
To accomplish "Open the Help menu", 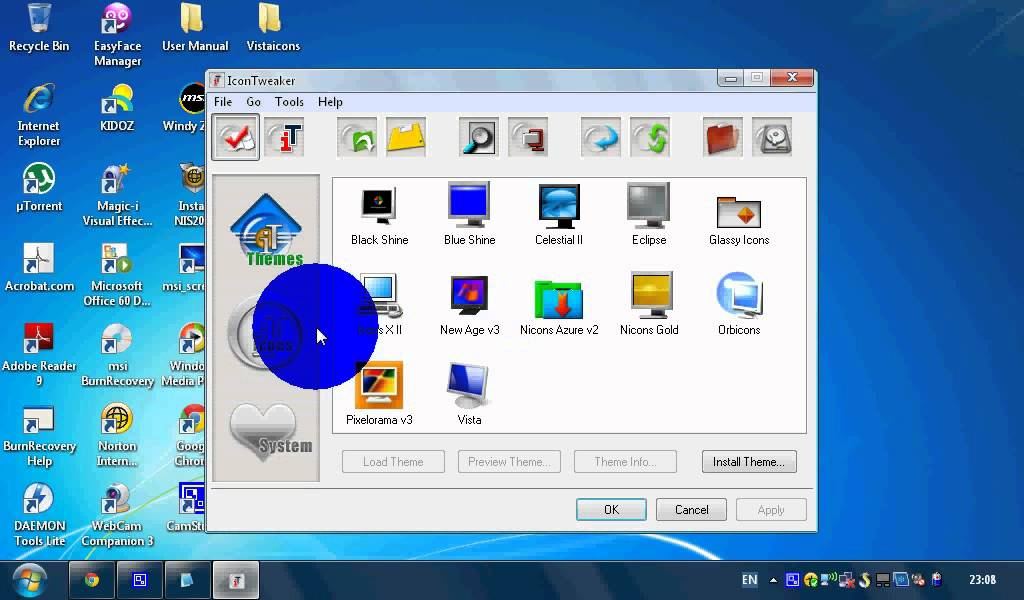I will pos(330,102).
